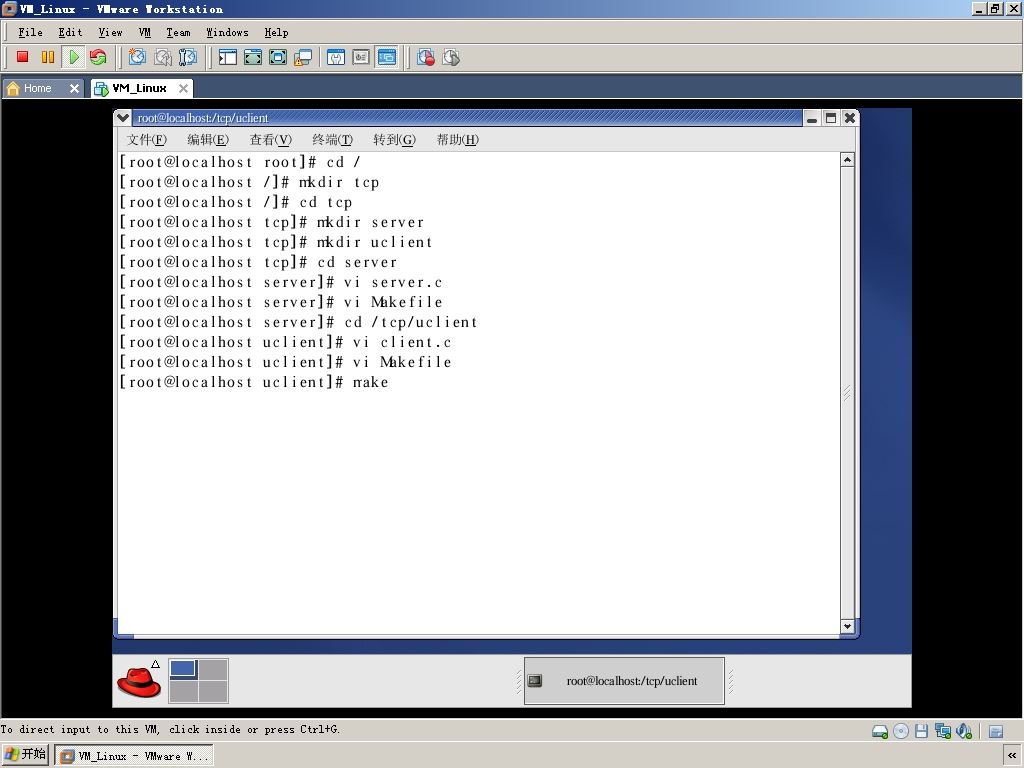Screen dimensions: 1024x768
Task: Open the Edit menu
Action: (71, 33)
